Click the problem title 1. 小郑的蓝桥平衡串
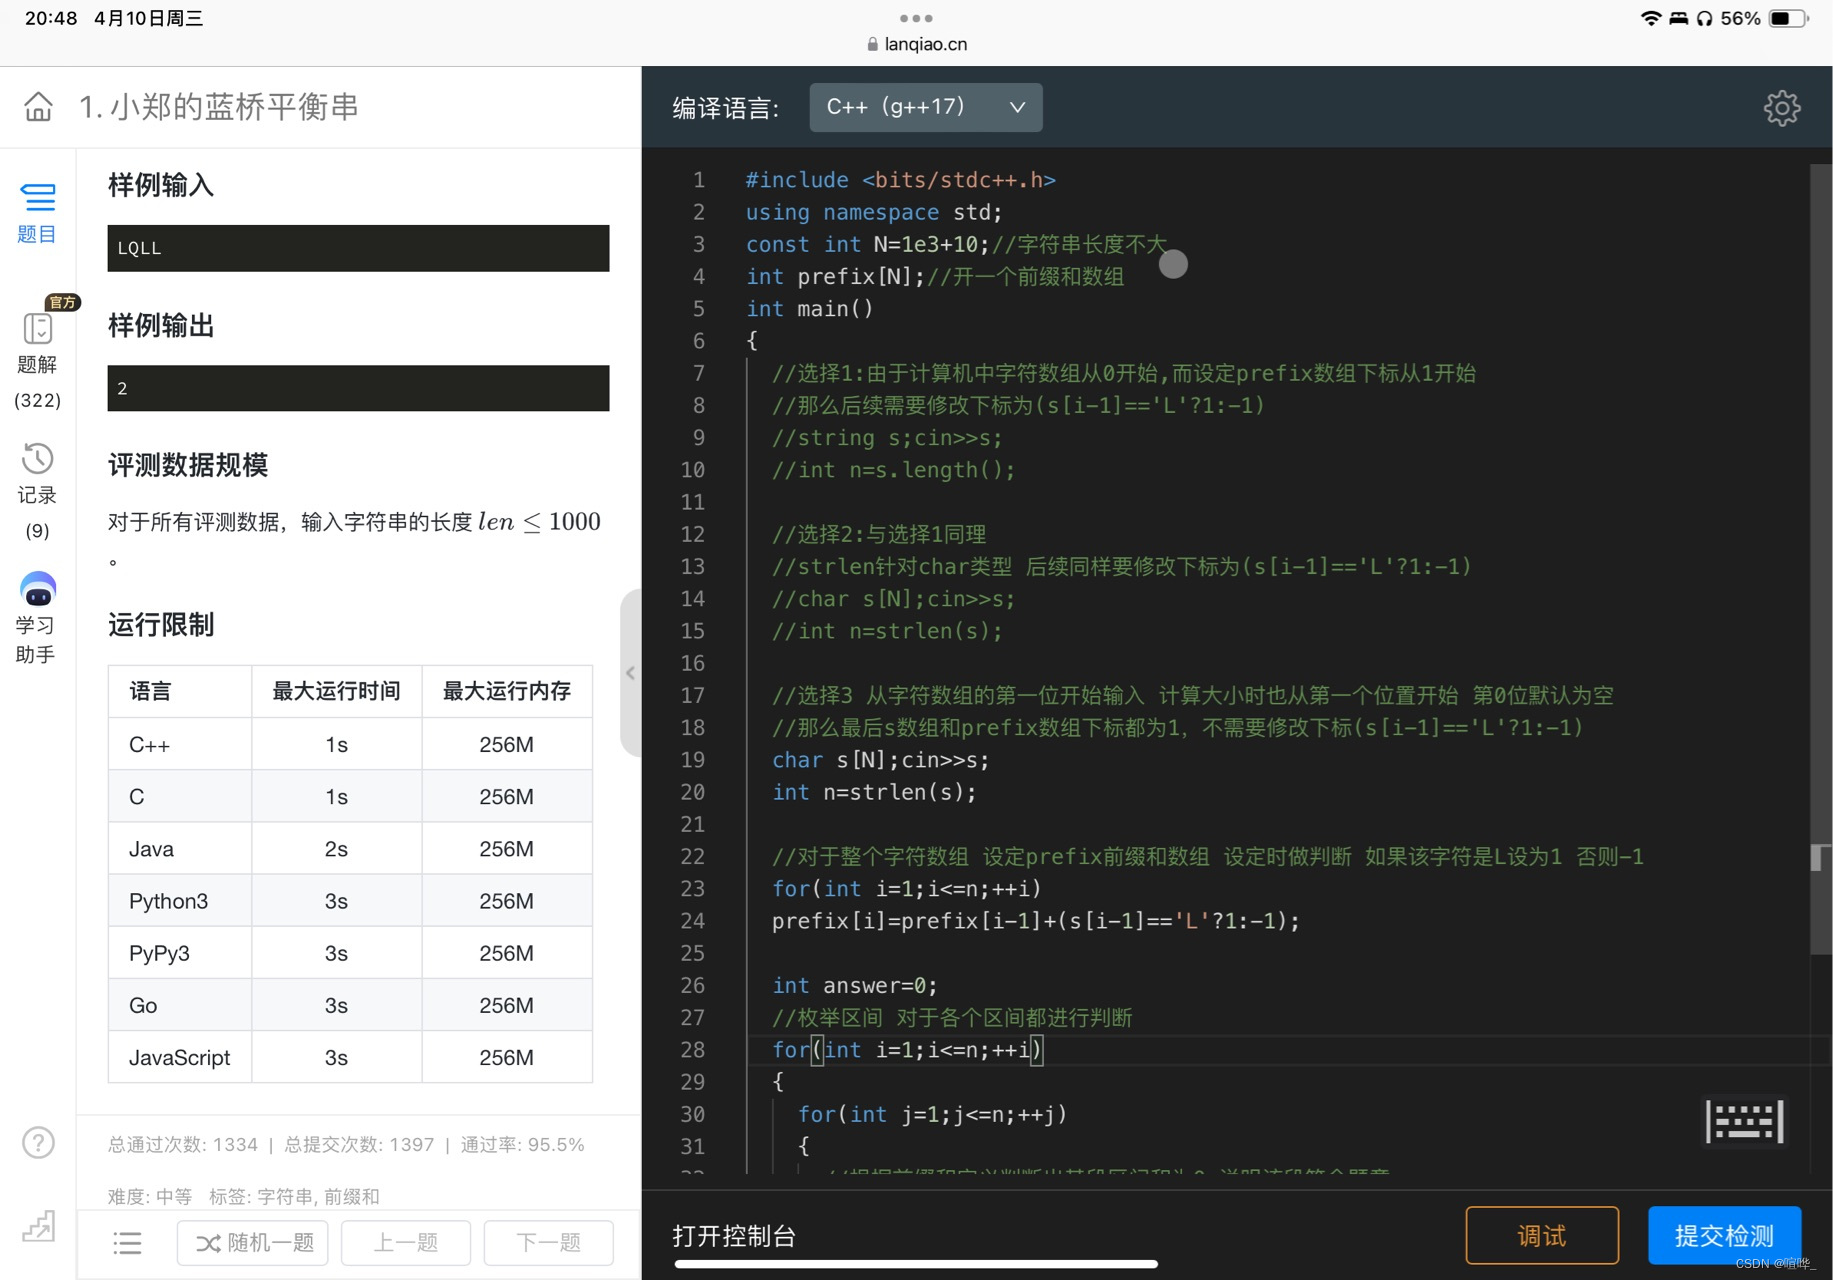Screen dimensions: 1833x1280 pyautogui.click(x=219, y=106)
